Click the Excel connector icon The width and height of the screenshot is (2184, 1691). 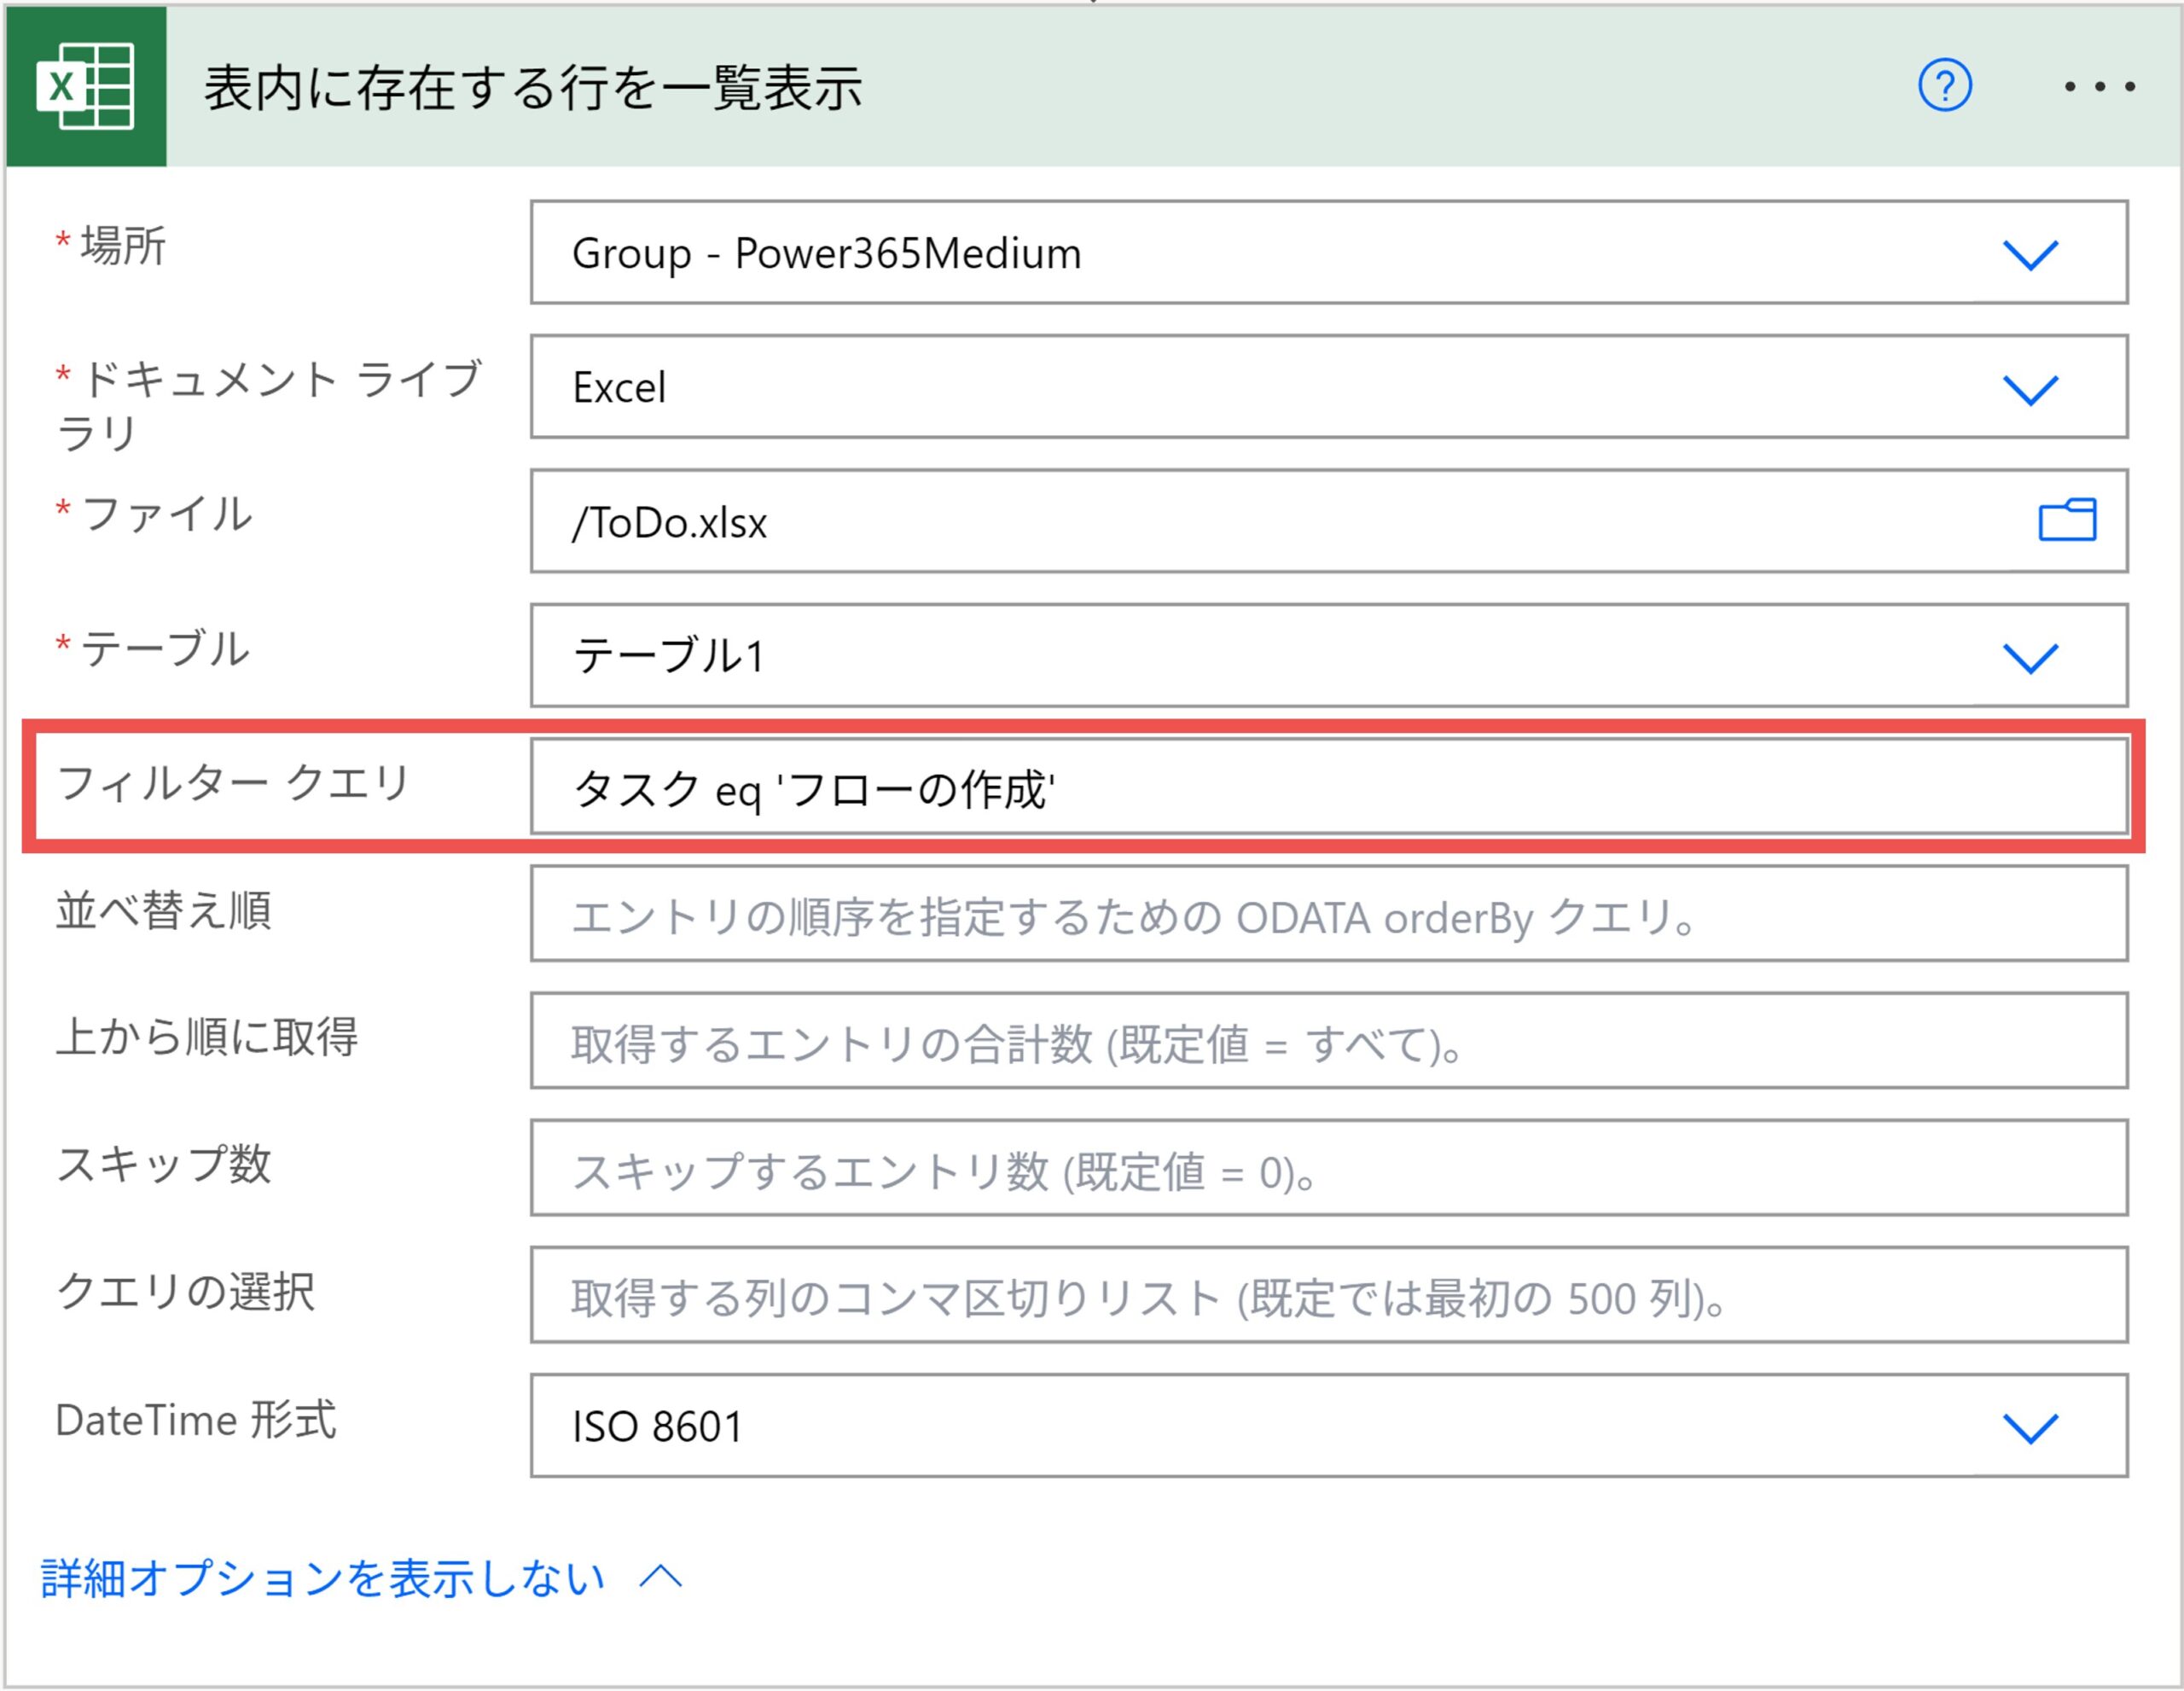pos(86,87)
